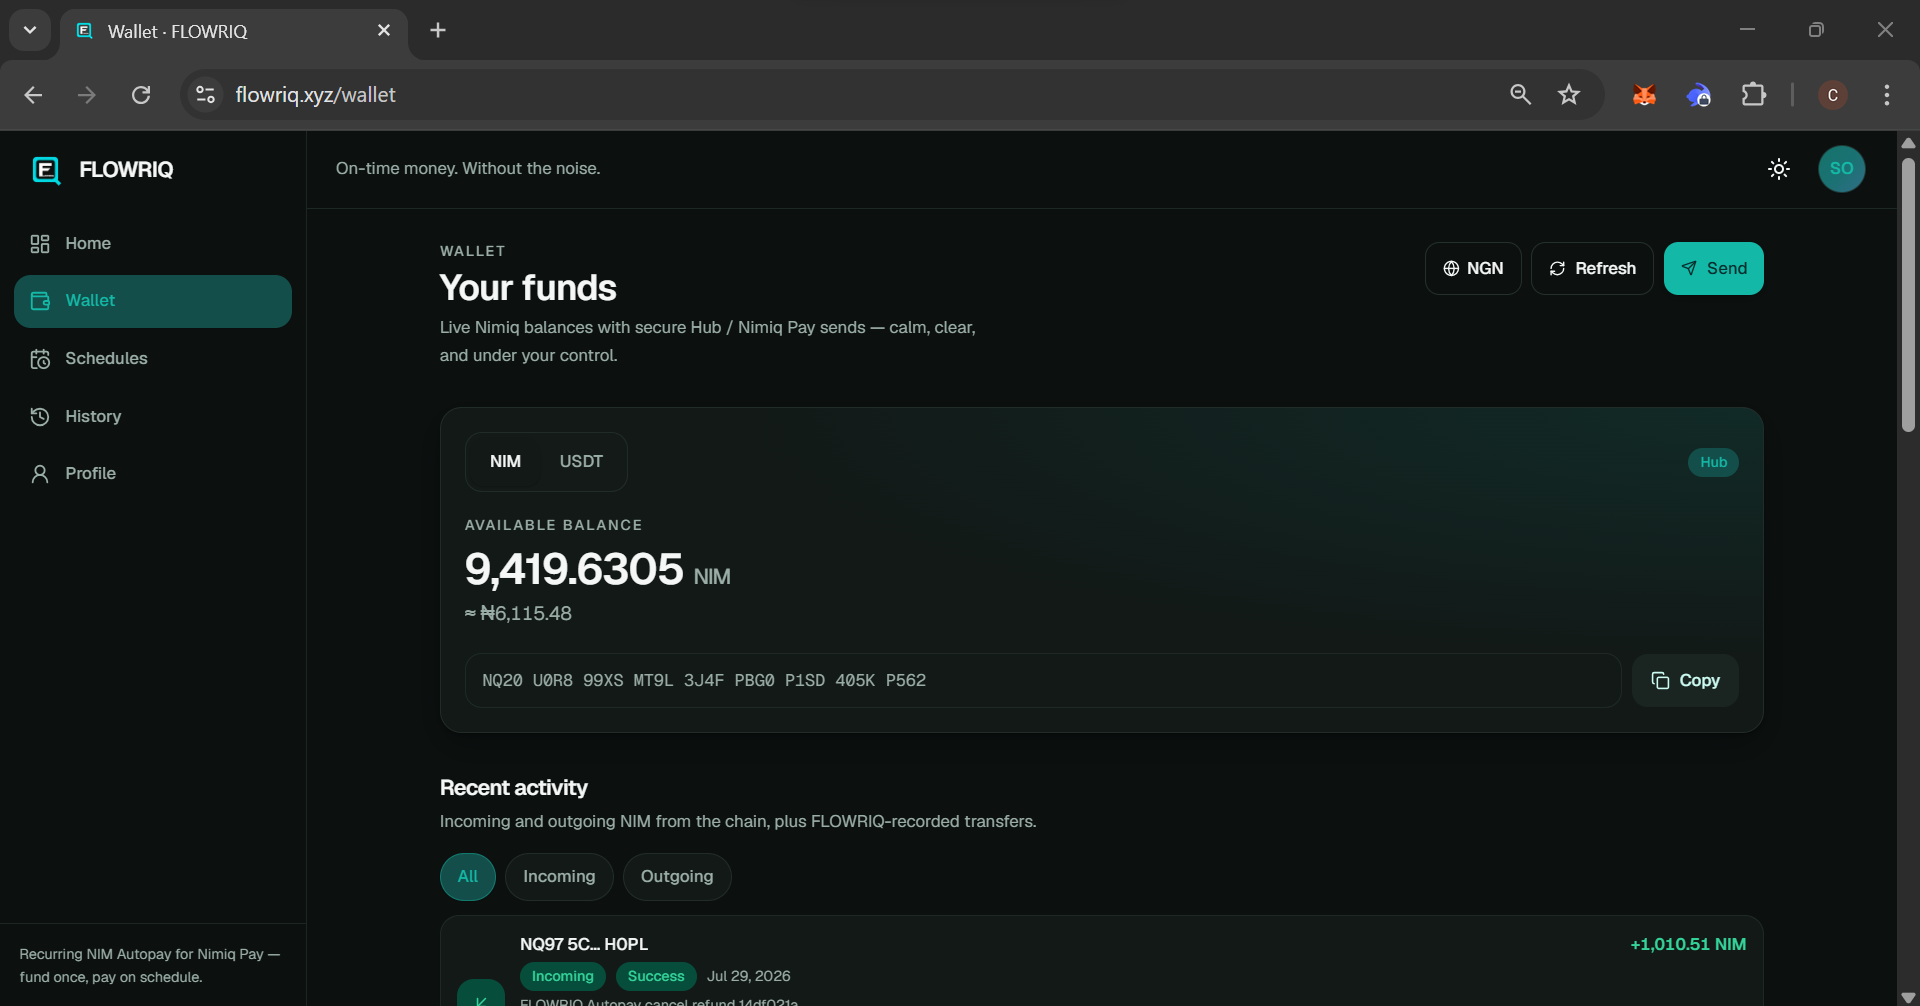Click the NQ20 wallet address field
Screen dimensions: 1920x1006
click(1042, 680)
